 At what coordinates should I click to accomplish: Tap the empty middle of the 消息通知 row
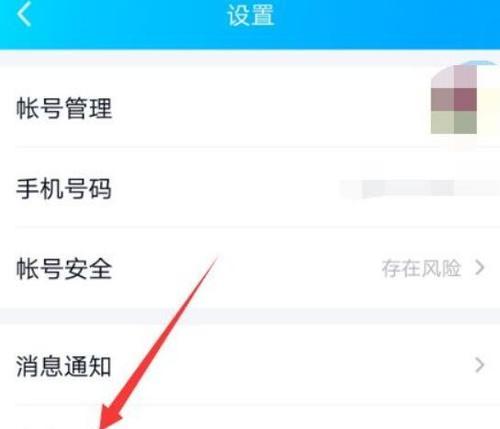click(292, 365)
